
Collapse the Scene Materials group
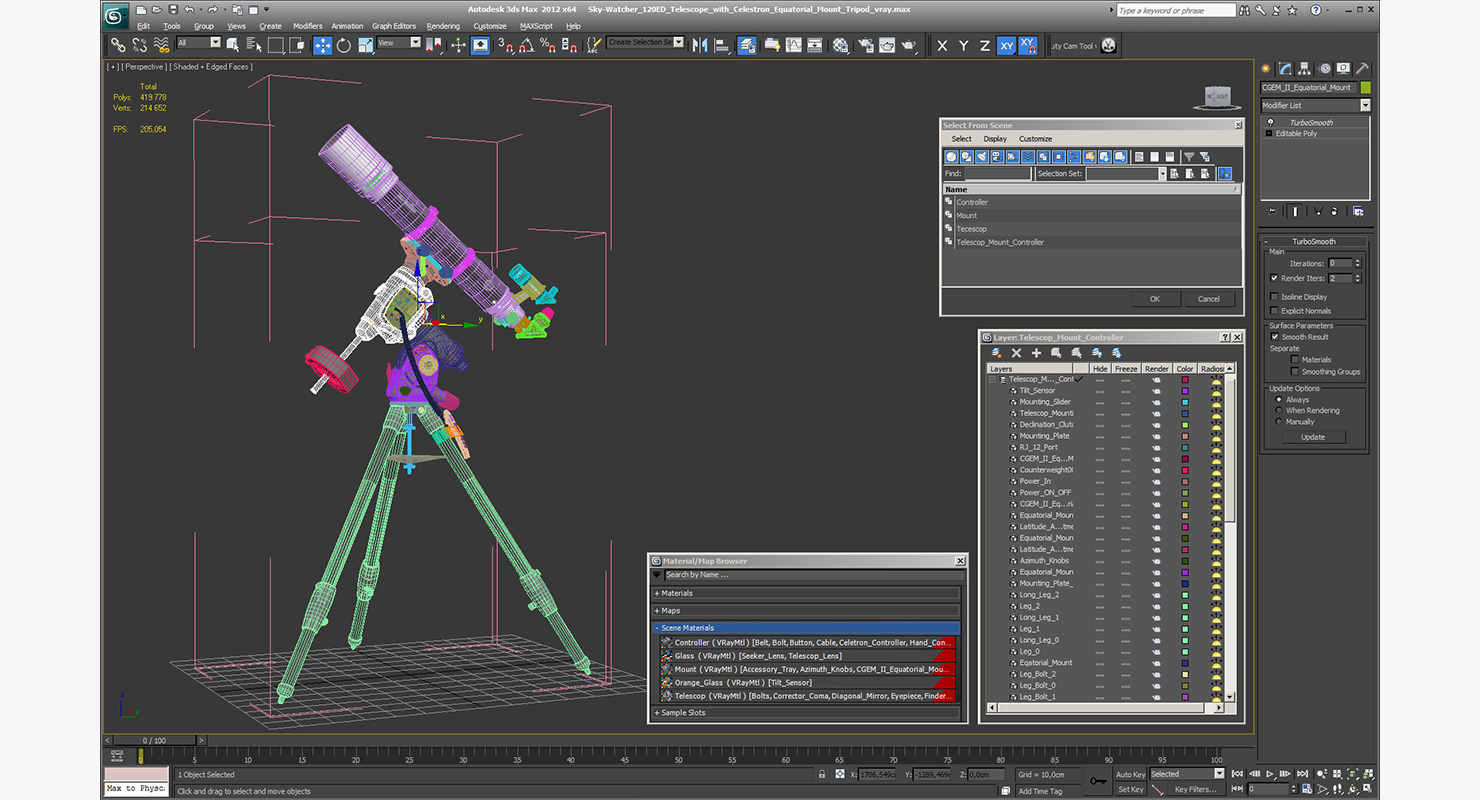coord(806,628)
